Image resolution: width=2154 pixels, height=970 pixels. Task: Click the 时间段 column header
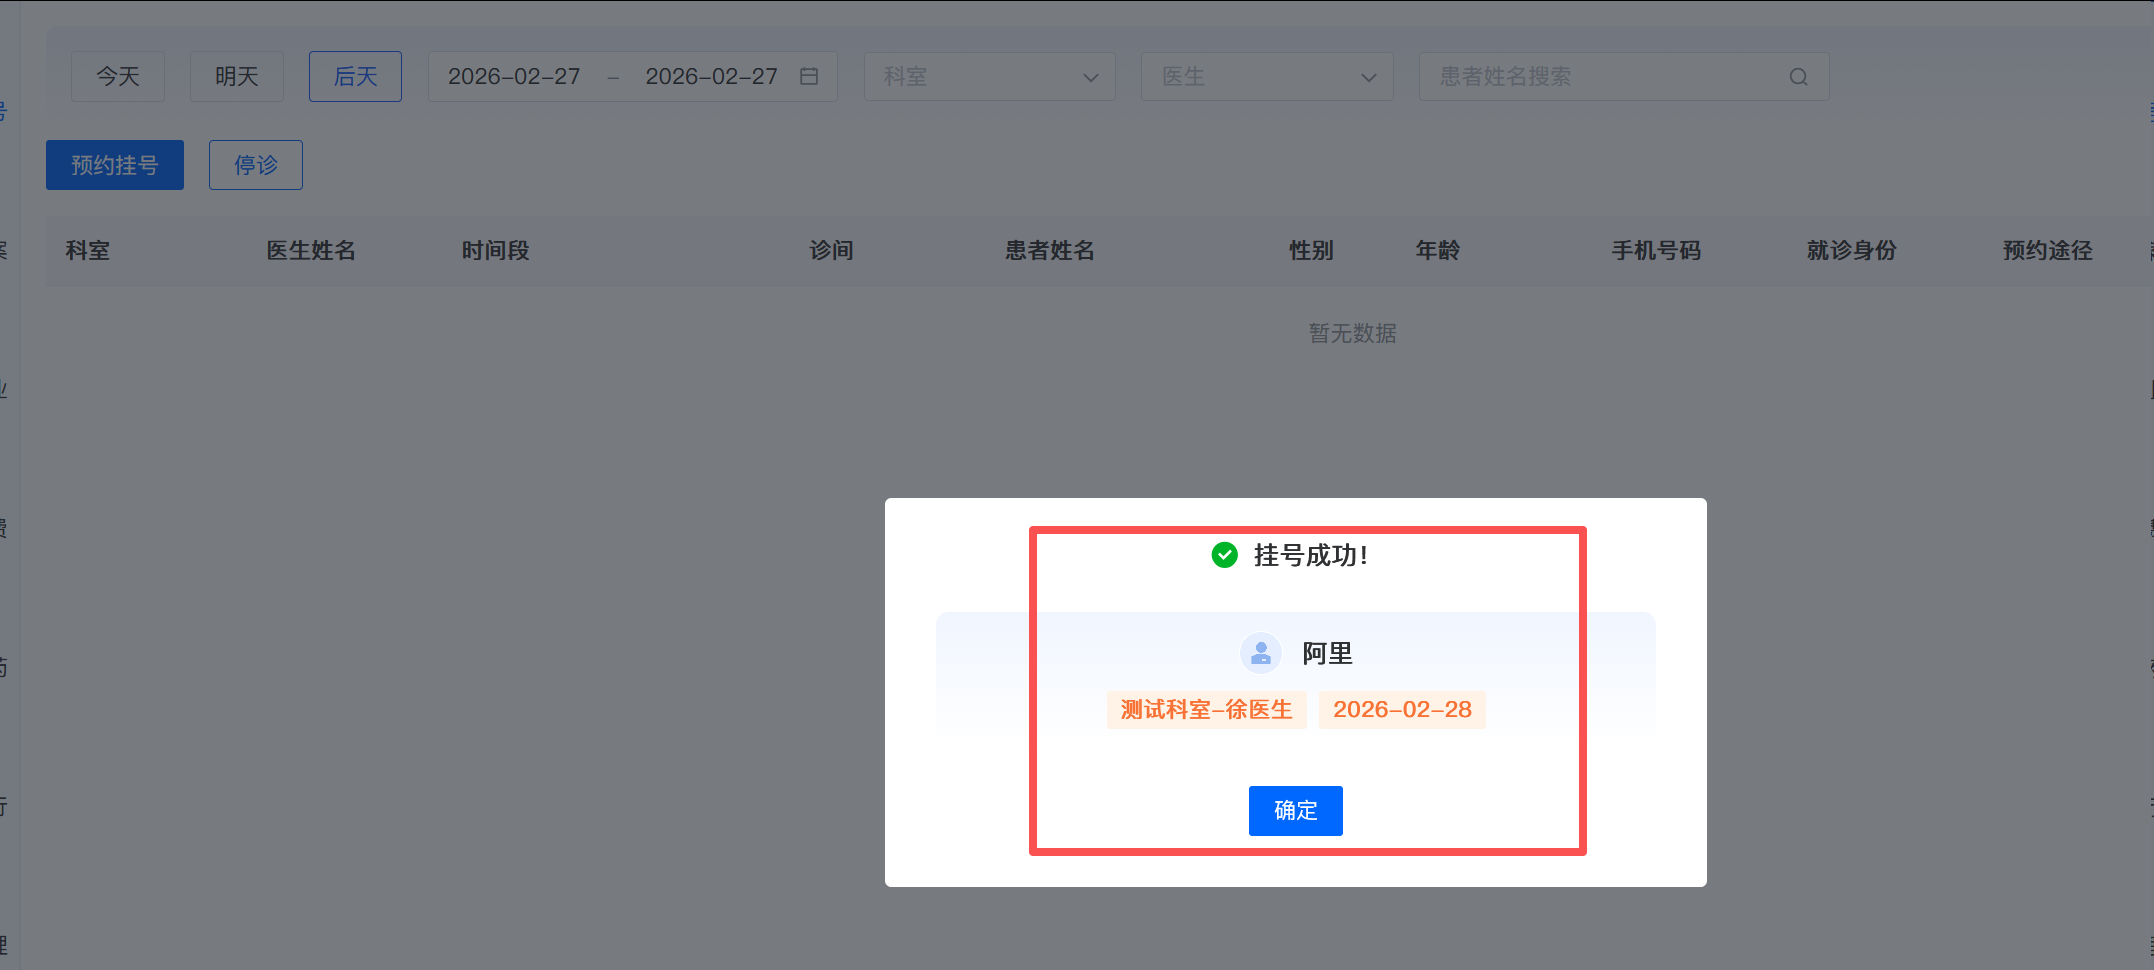pyautogui.click(x=496, y=251)
